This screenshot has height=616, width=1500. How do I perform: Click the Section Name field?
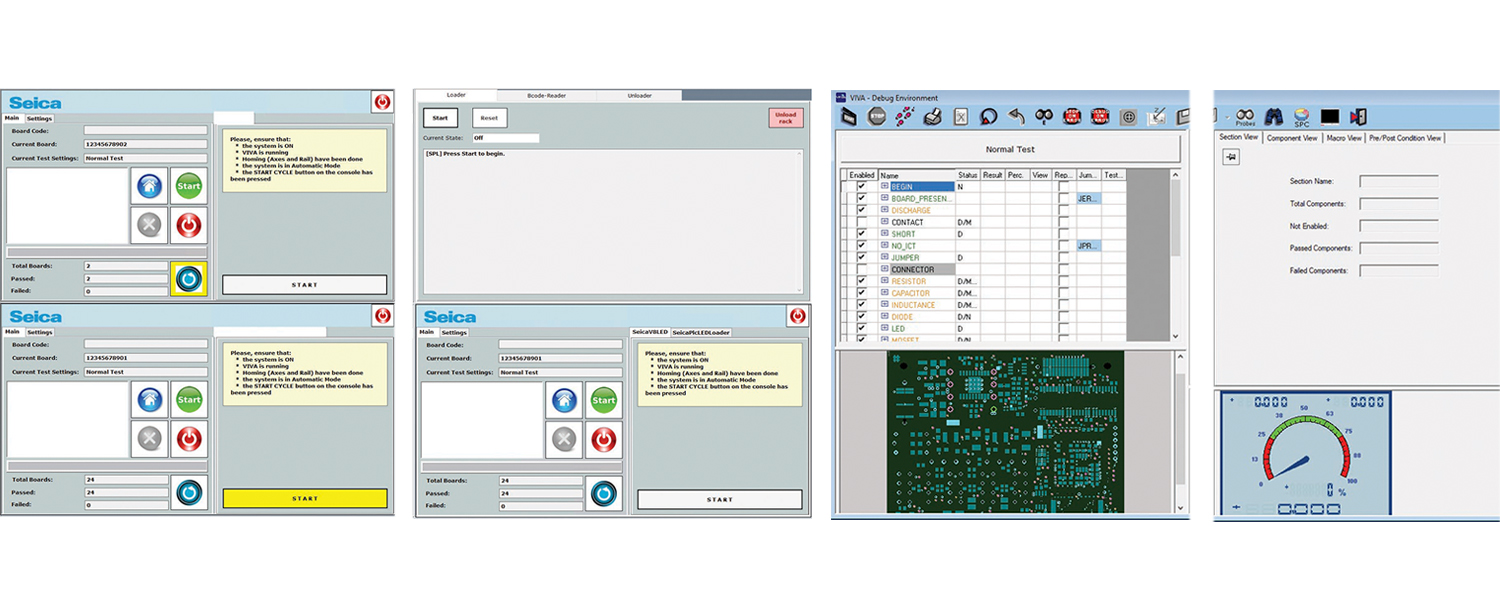1399,181
